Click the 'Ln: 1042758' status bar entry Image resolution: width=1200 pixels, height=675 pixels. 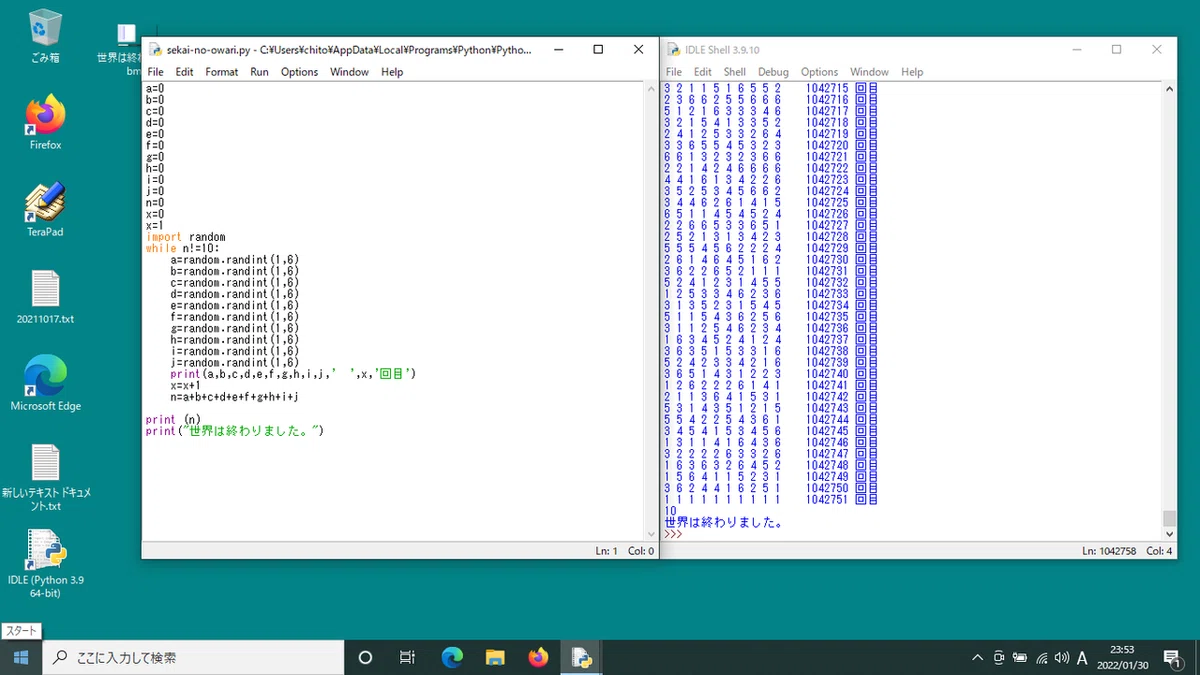click(x=1109, y=551)
